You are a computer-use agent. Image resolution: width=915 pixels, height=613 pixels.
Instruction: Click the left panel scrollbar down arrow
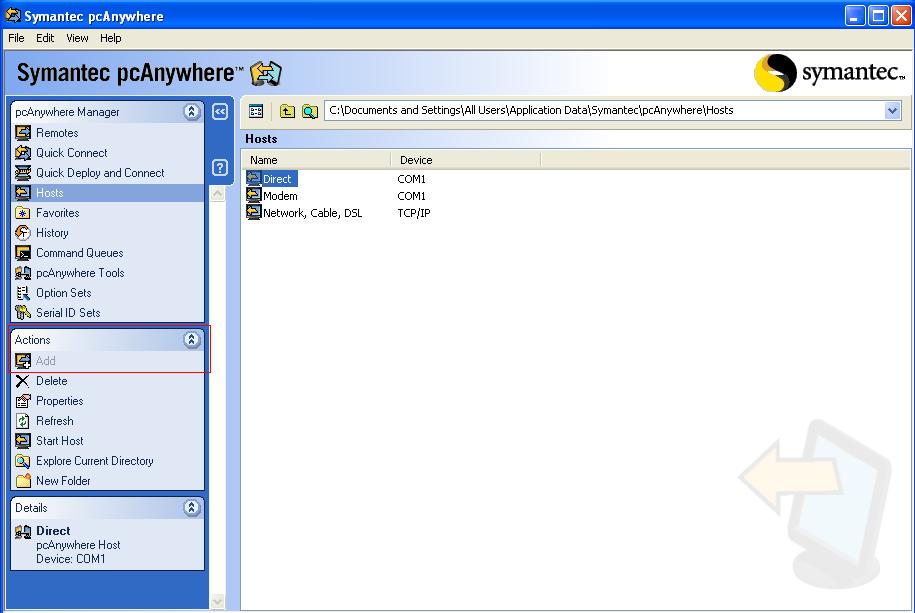(x=217, y=601)
